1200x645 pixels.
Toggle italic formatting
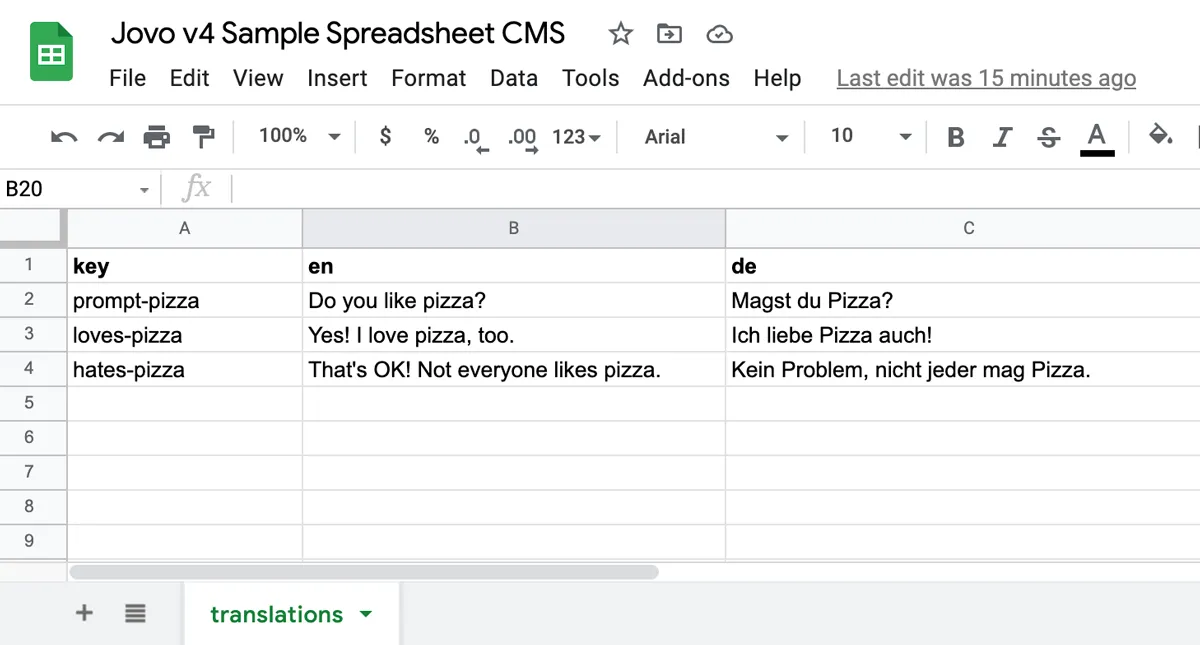pyautogui.click(x=1002, y=137)
